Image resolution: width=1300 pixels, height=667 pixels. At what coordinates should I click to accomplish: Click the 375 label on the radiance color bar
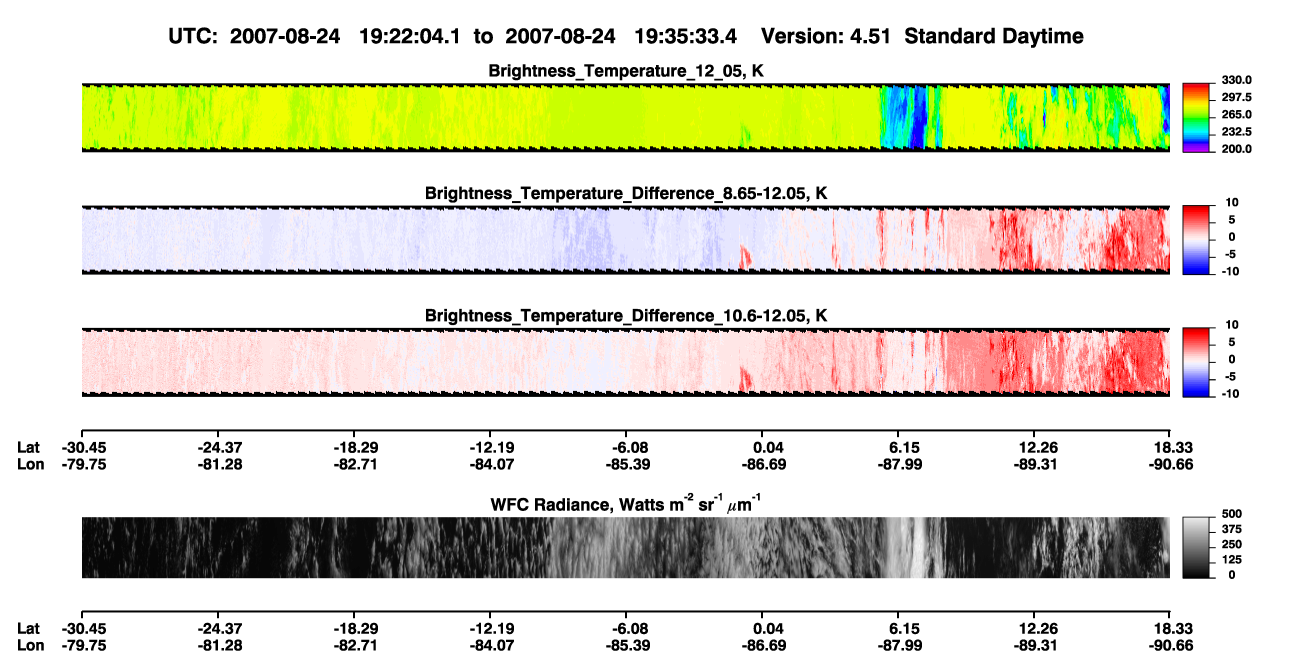pos(1232,531)
